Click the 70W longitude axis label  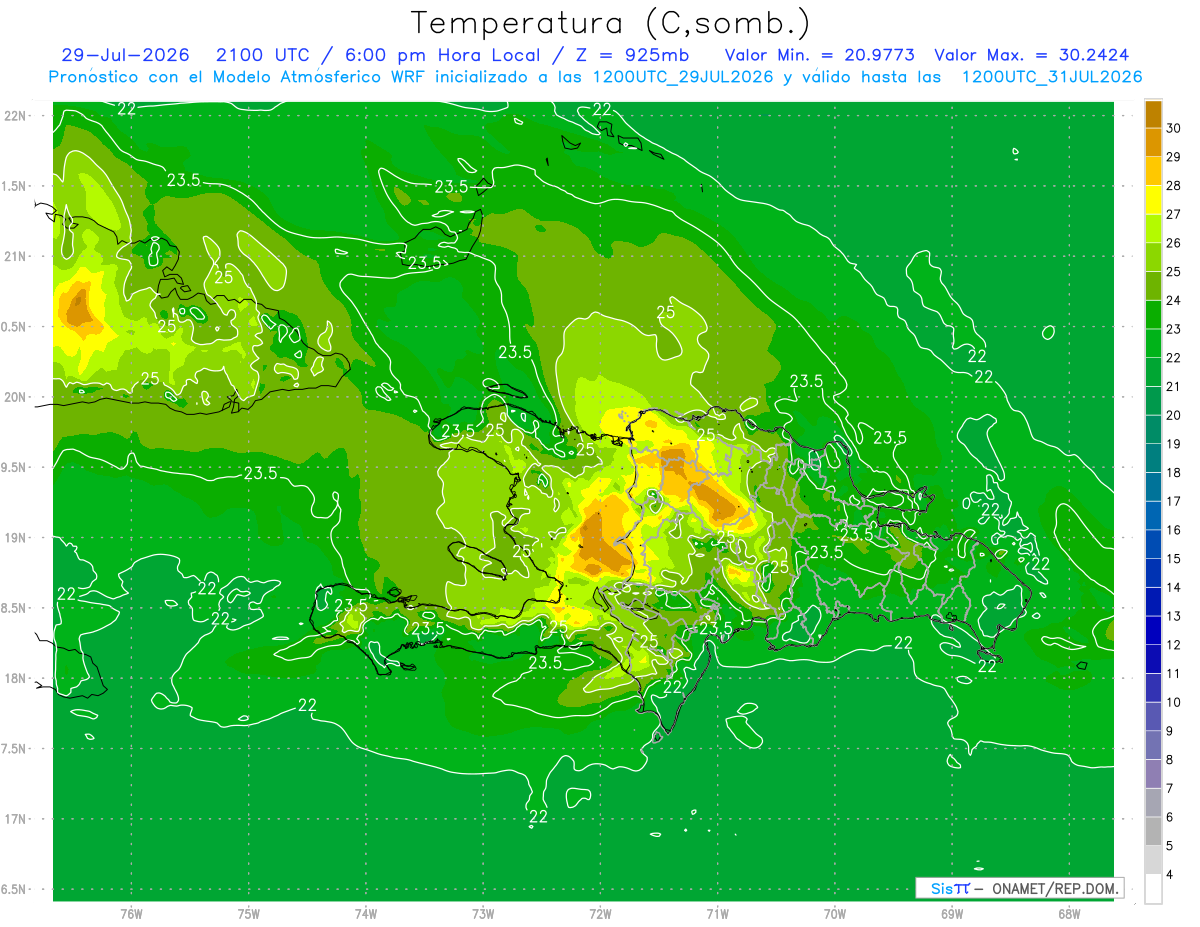(835, 913)
